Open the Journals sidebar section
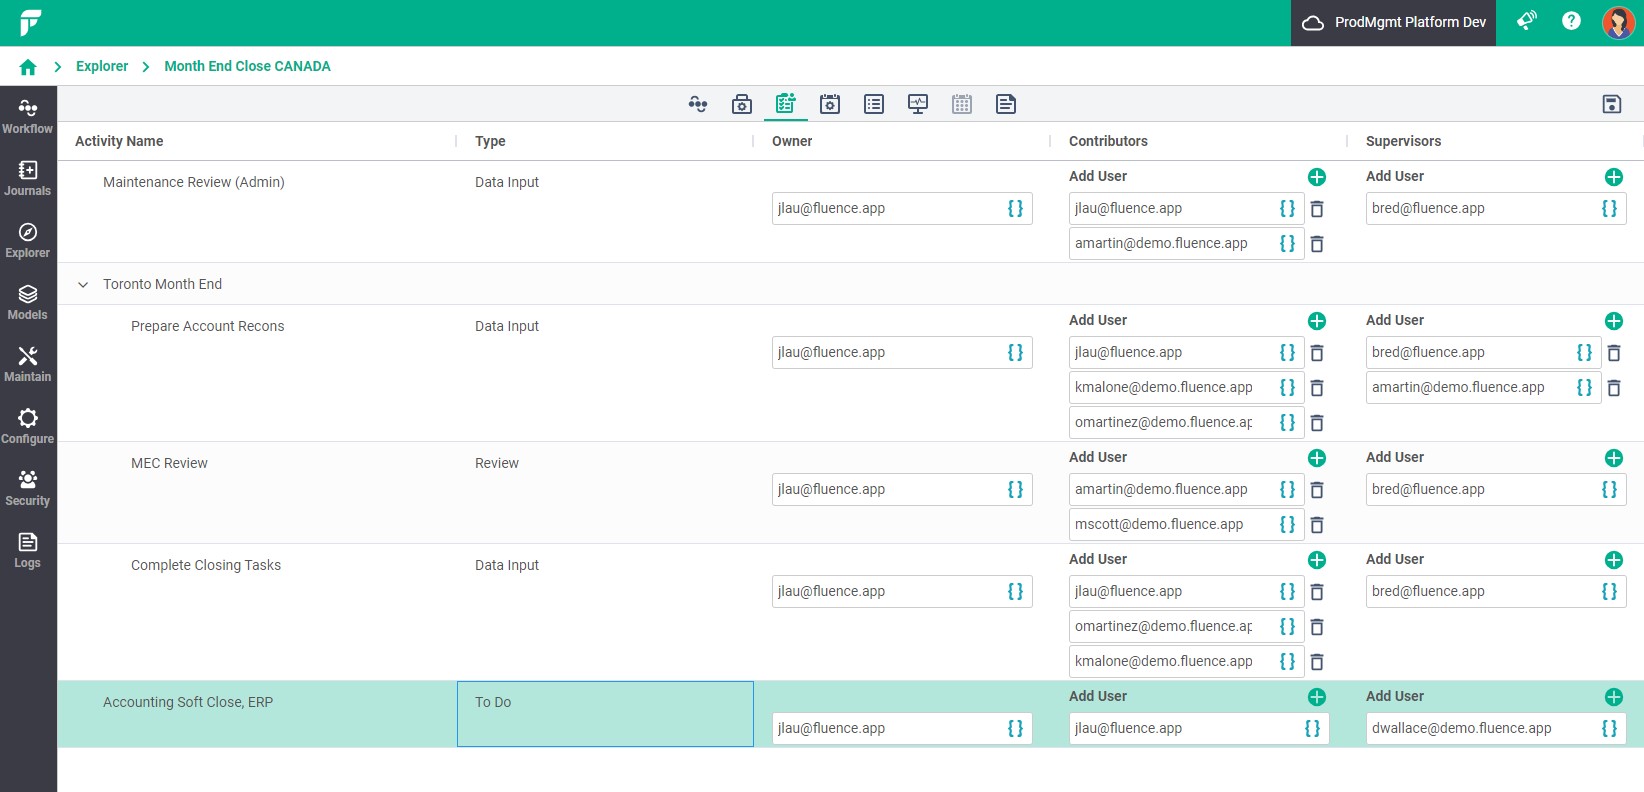 pyautogui.click(x=28, y=179)
